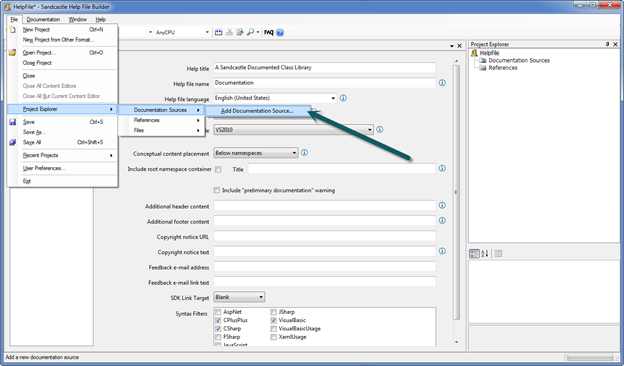624x366 pixels.
Task: Click the New Project icon in File menu
Action: point(13,29)
